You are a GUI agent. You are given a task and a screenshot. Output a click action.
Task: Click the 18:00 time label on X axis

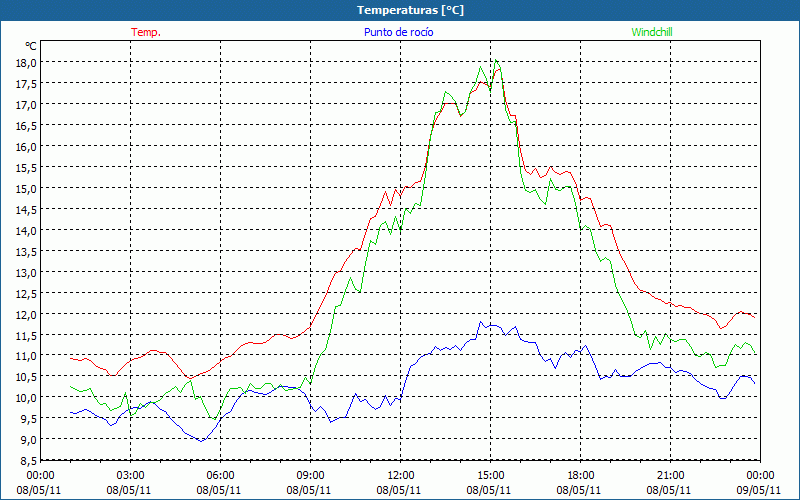coord(581,476)
